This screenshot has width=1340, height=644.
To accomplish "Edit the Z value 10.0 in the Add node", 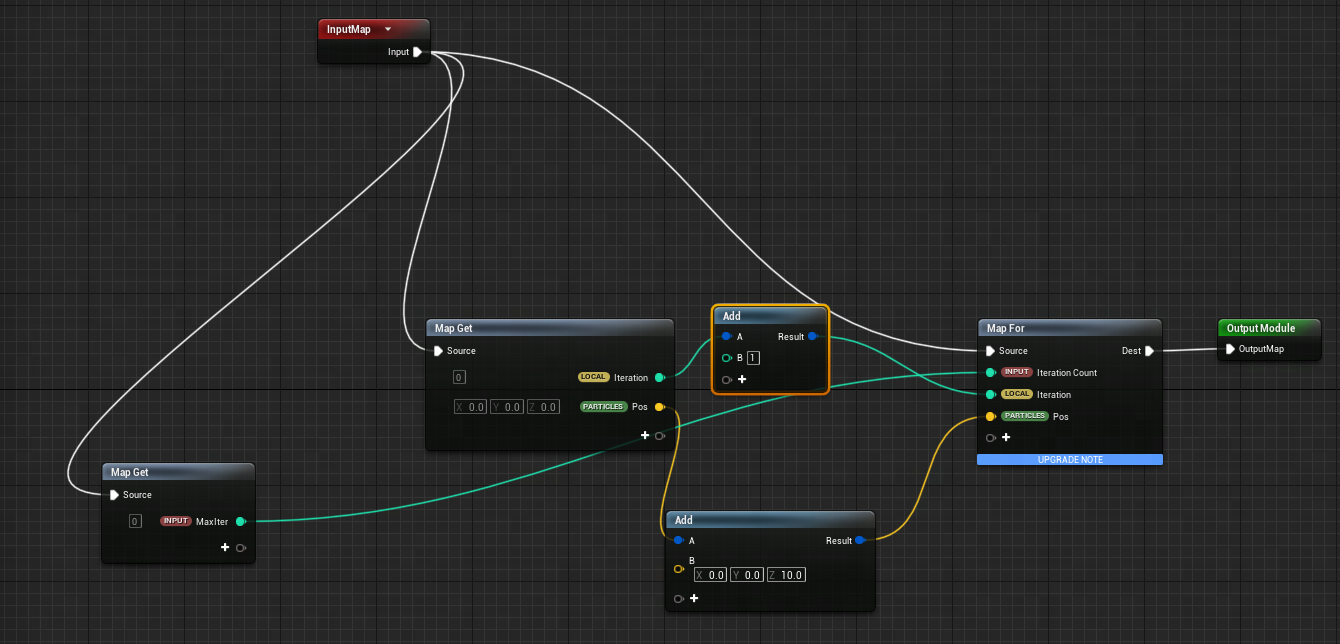I will 786,575.
